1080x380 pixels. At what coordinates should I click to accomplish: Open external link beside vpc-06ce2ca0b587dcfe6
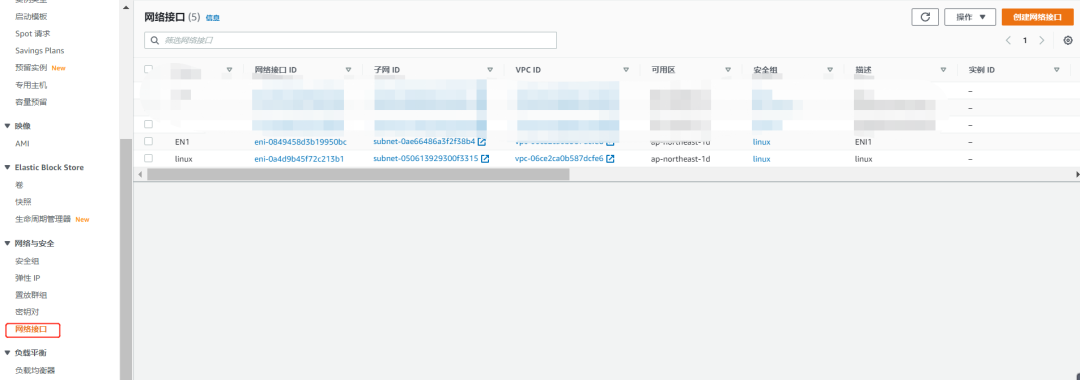click(610, 159)
